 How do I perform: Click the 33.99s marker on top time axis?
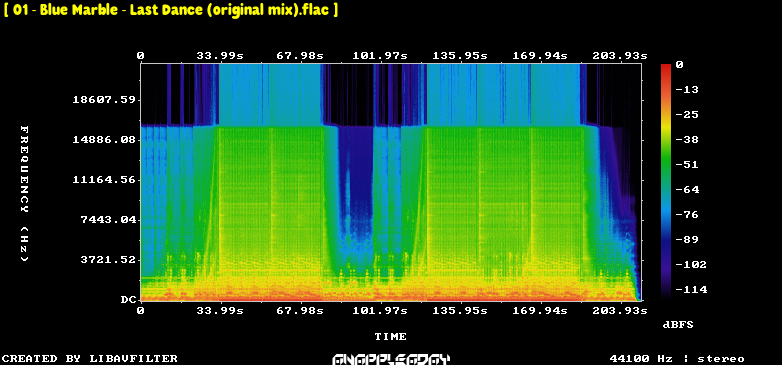click(x=220, y=56)
